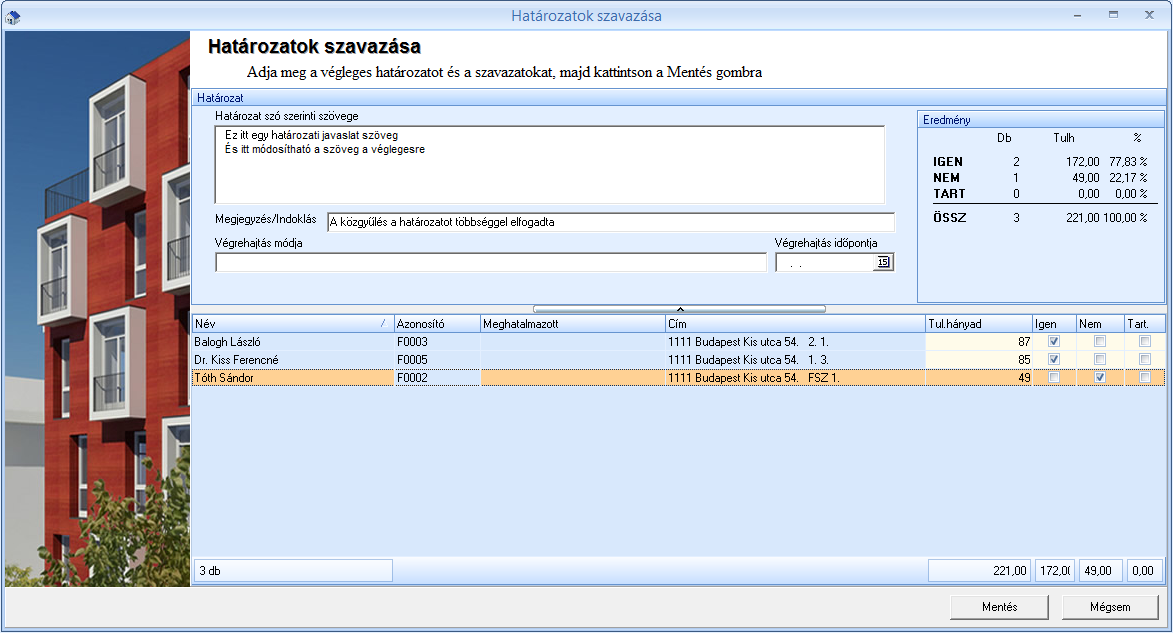
Task: Tick Nem checkbox for Balogh László
Action: click(x=1100, y=341)
